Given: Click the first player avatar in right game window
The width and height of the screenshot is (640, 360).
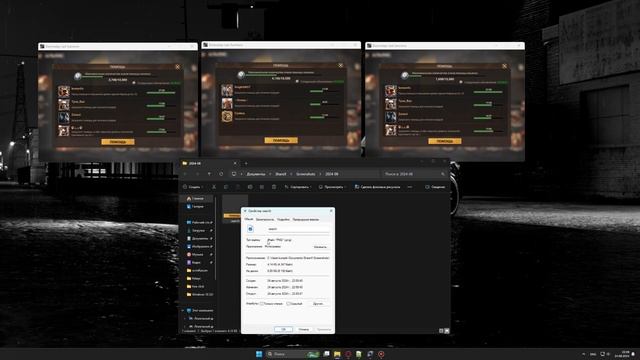Looking at the screenshot, I should click(391, 91).
